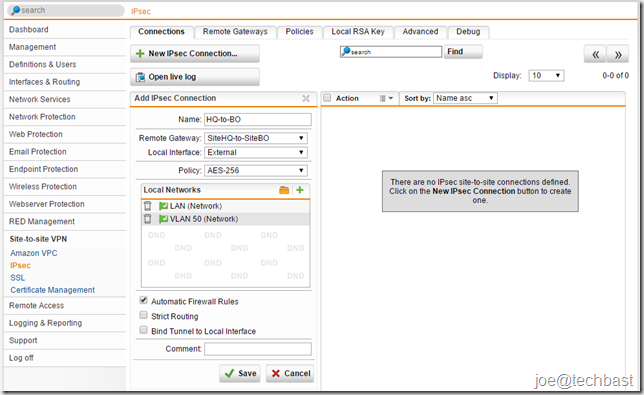Close the Add IPsec Connection panel

click(x=306, y=98)
